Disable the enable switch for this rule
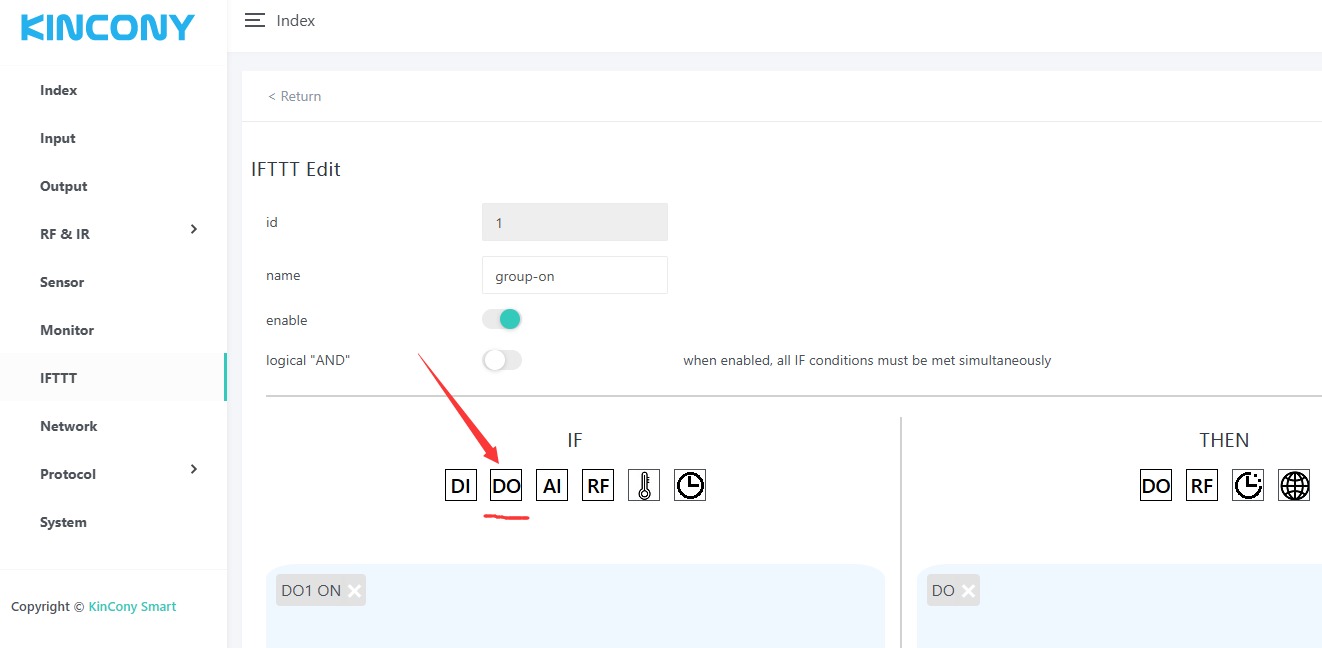 tap(502, 319)
